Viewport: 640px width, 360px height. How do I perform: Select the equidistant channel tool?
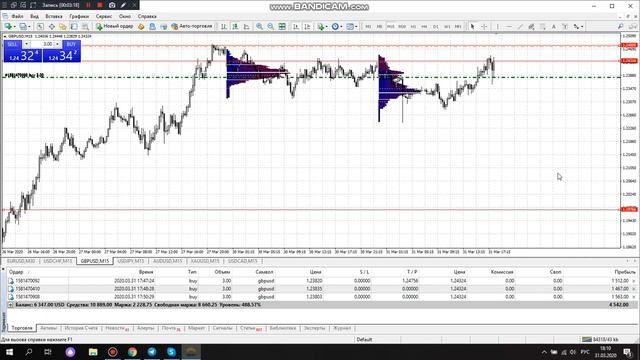[x=531, y=27]
